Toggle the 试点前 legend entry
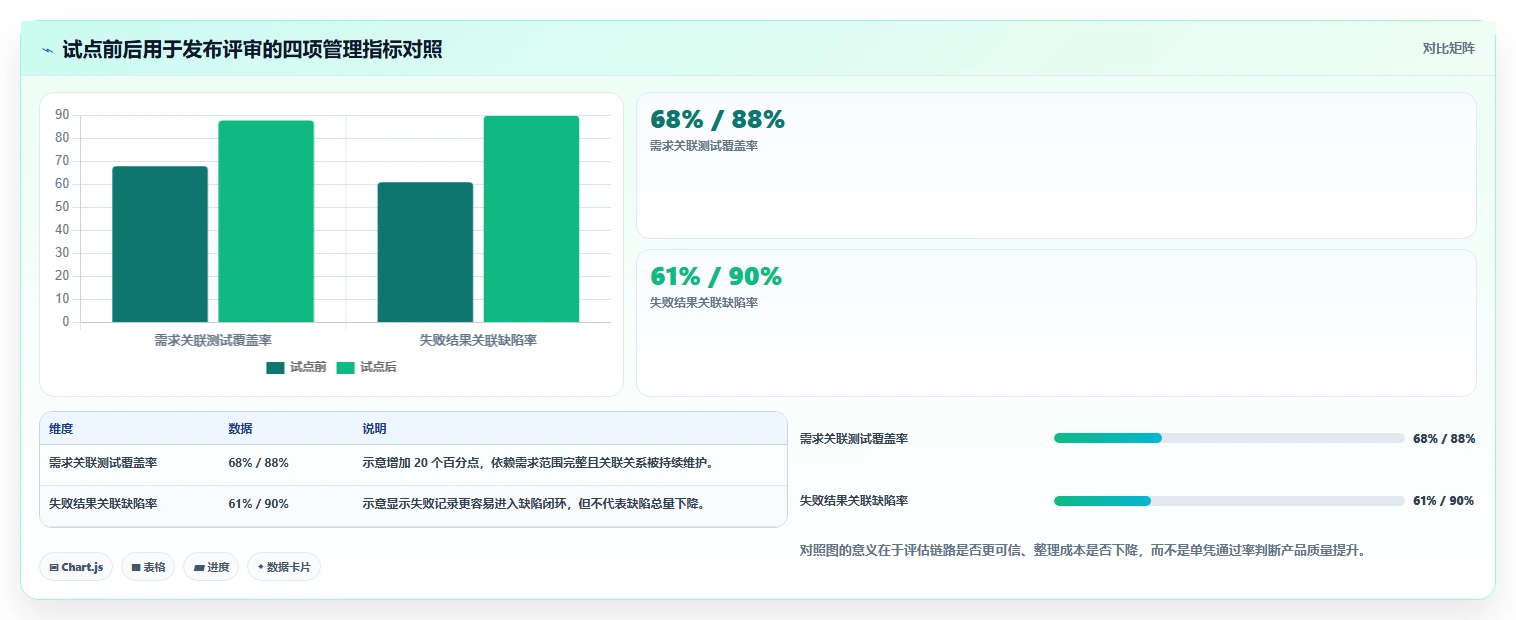 pyautogui.click(x=296, y=367)
